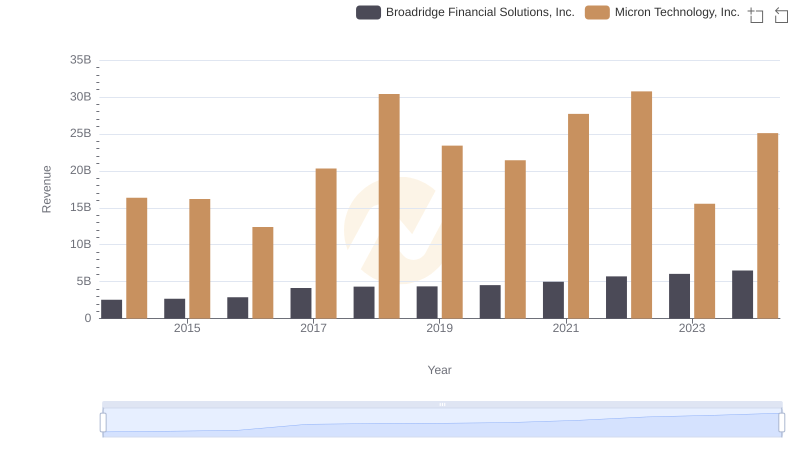
Task: Select Broadridge bar for 2021
Action: (x=554, y=300)
